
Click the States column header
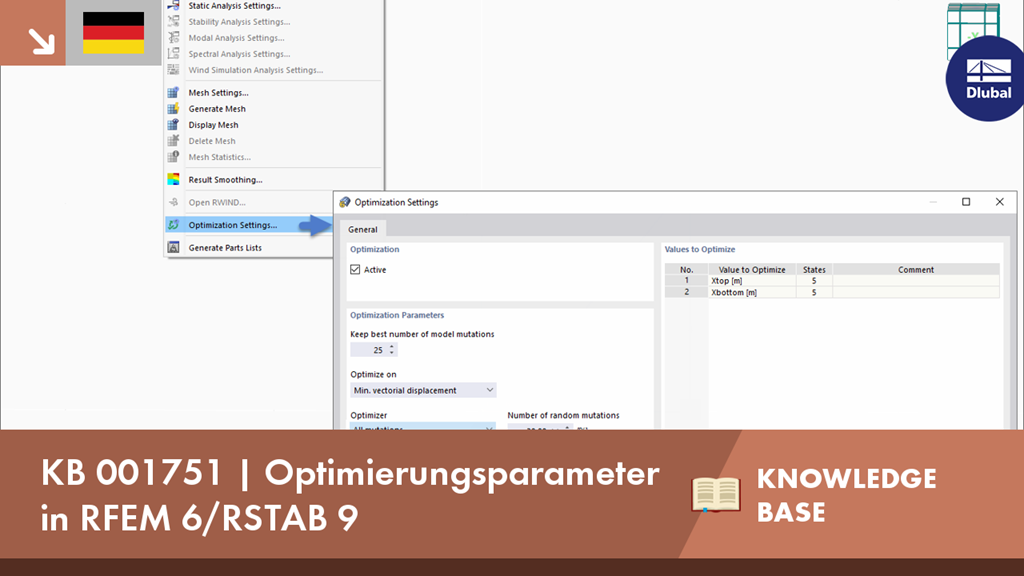814,269
